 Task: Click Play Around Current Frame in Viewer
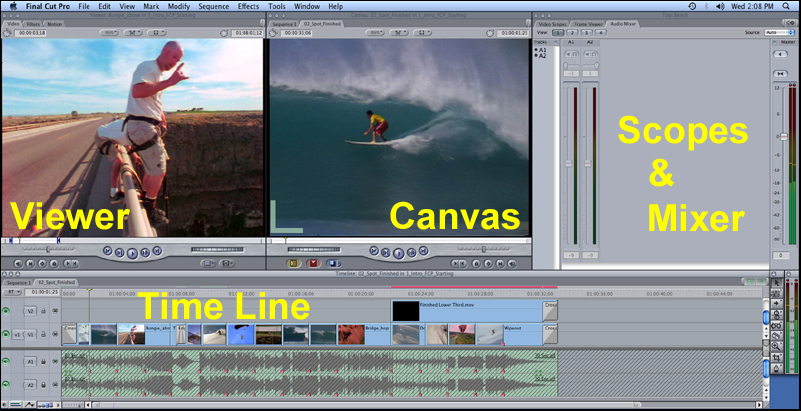(x=145, y=252)
